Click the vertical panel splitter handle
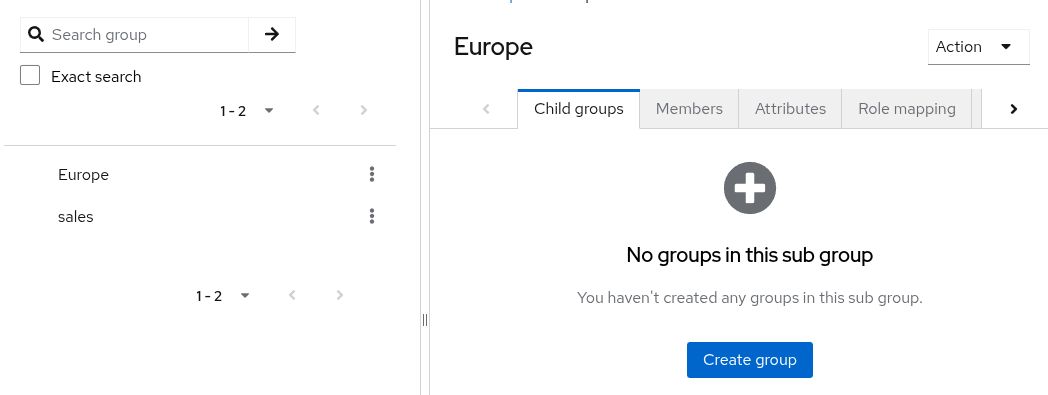This screenshot has width=1048, height=395. point(424,320)
